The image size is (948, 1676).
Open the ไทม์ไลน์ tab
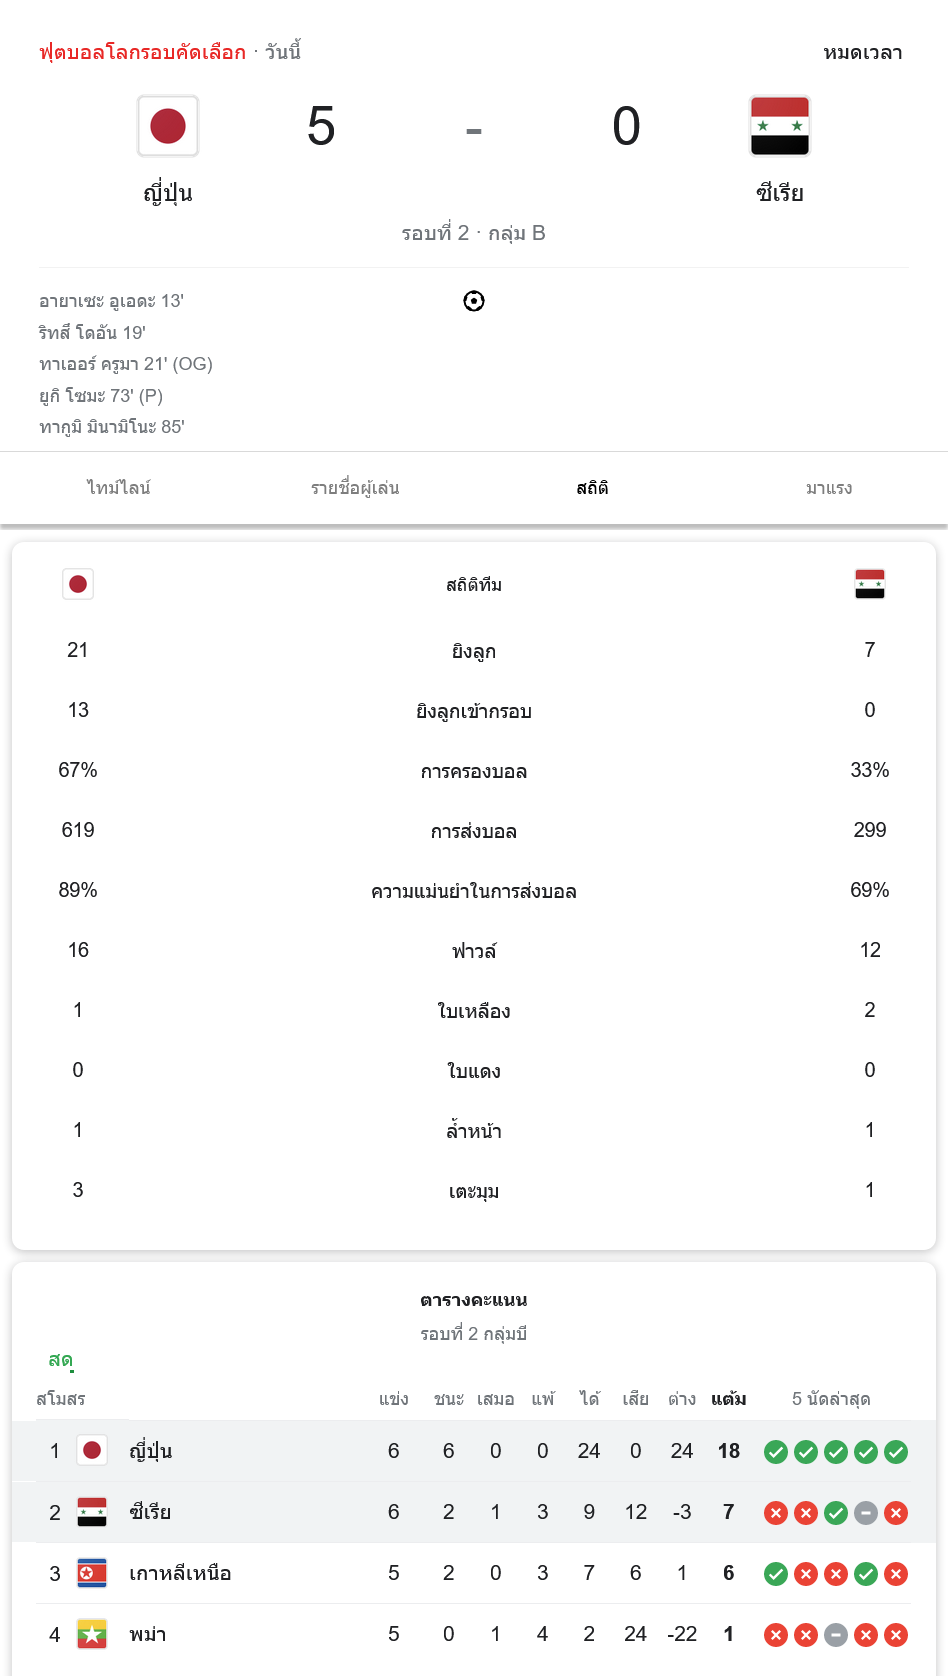point(119,488)
